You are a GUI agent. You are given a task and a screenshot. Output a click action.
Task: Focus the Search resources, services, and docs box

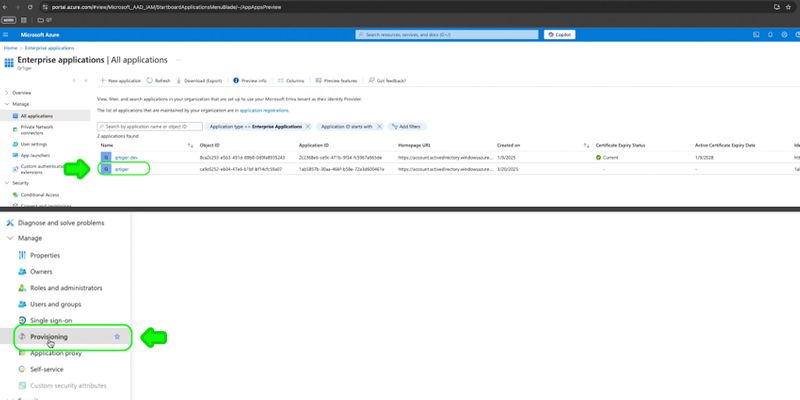(447, 35)
